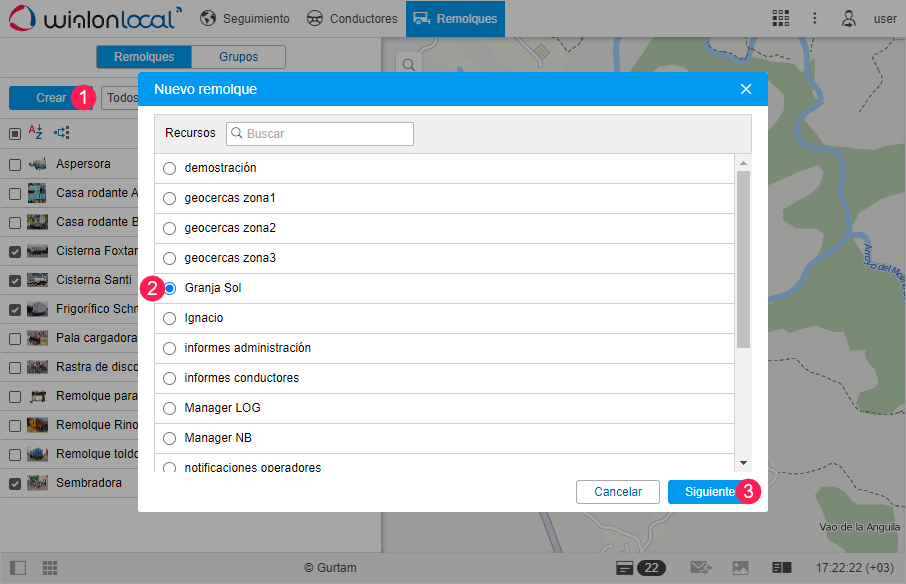
Task: Select the notificaciones operadores radio button
Action: 169,468
